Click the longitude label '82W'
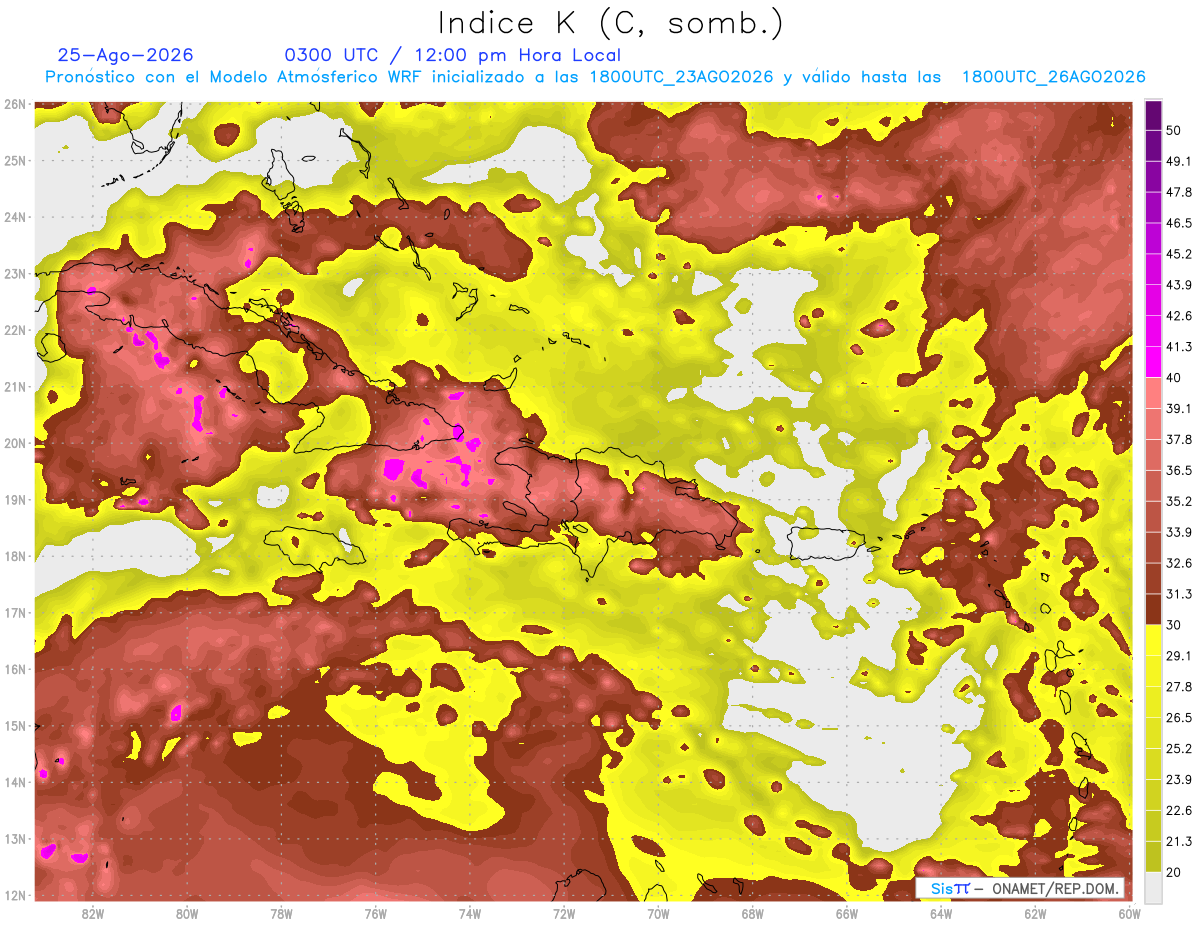Viewport: 1200px width, 927px height. (x=93, y=914)
